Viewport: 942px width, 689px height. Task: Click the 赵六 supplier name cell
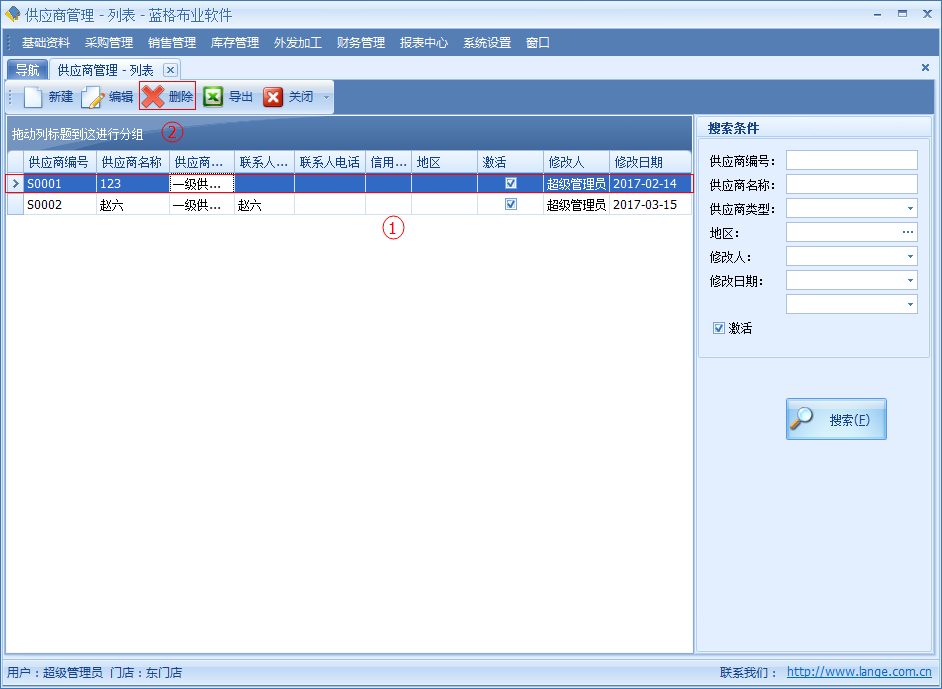133,204
